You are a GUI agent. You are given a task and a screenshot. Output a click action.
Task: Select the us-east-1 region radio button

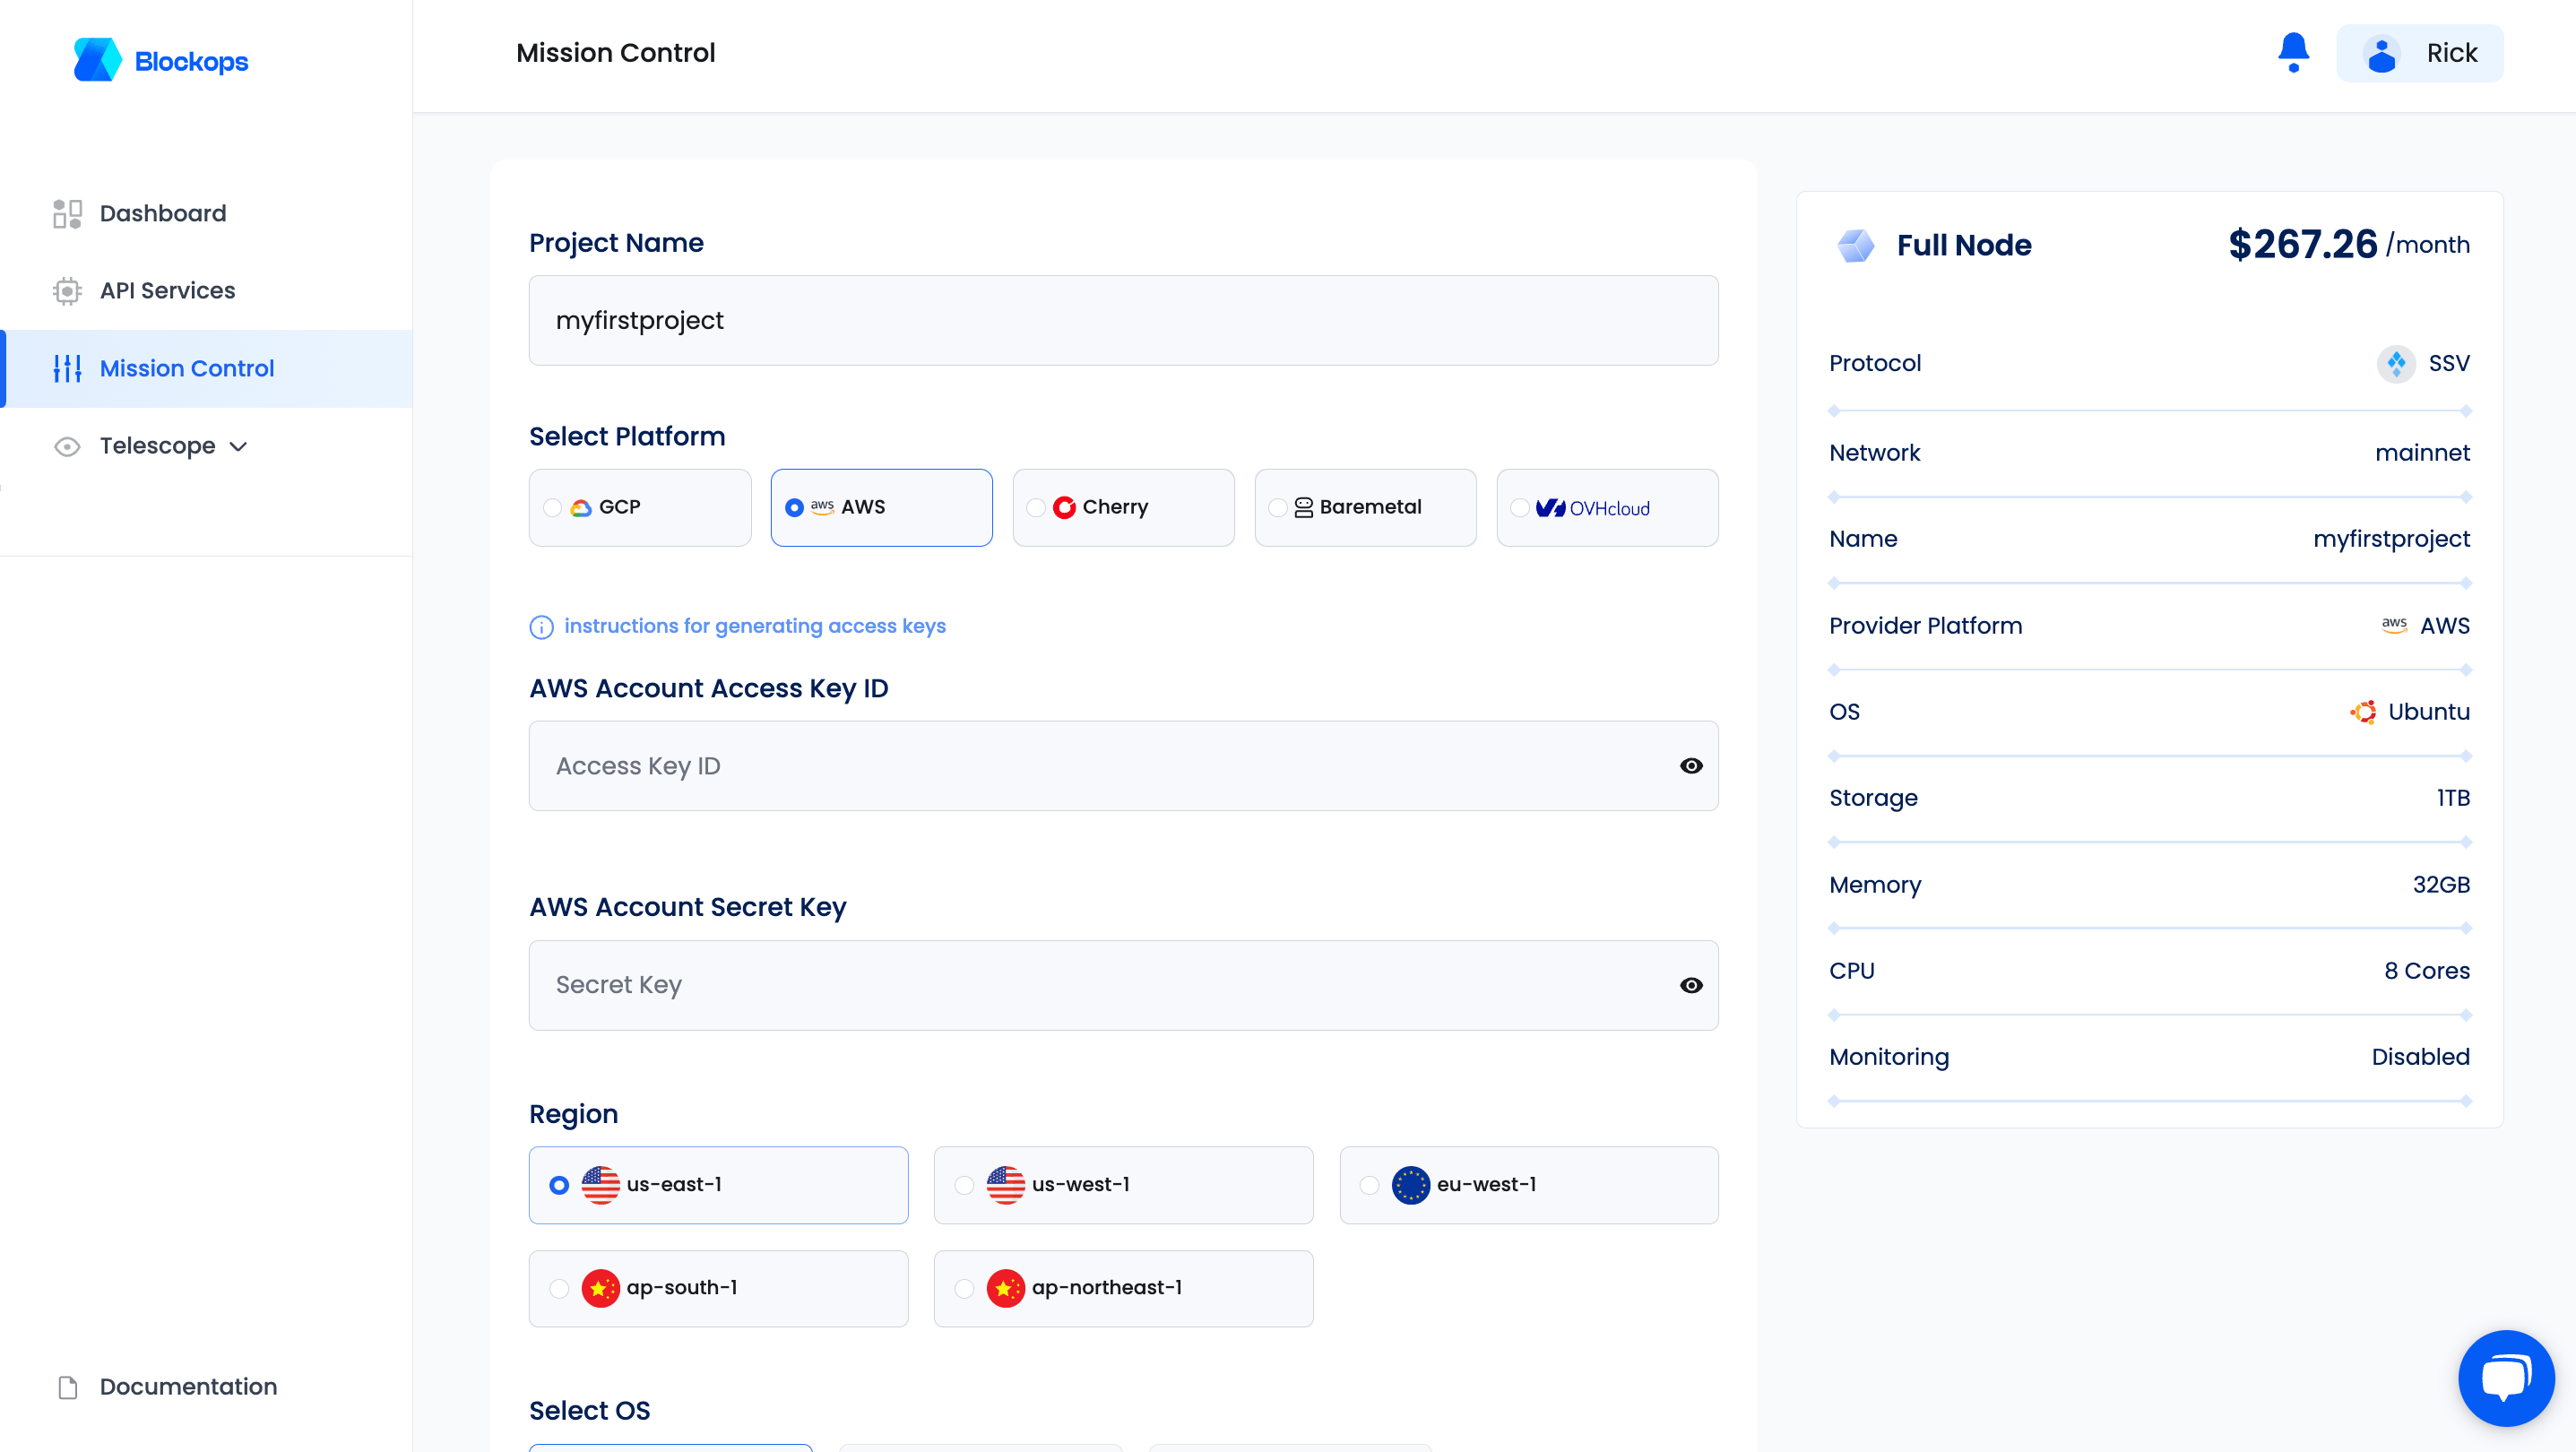[559, 1185]
